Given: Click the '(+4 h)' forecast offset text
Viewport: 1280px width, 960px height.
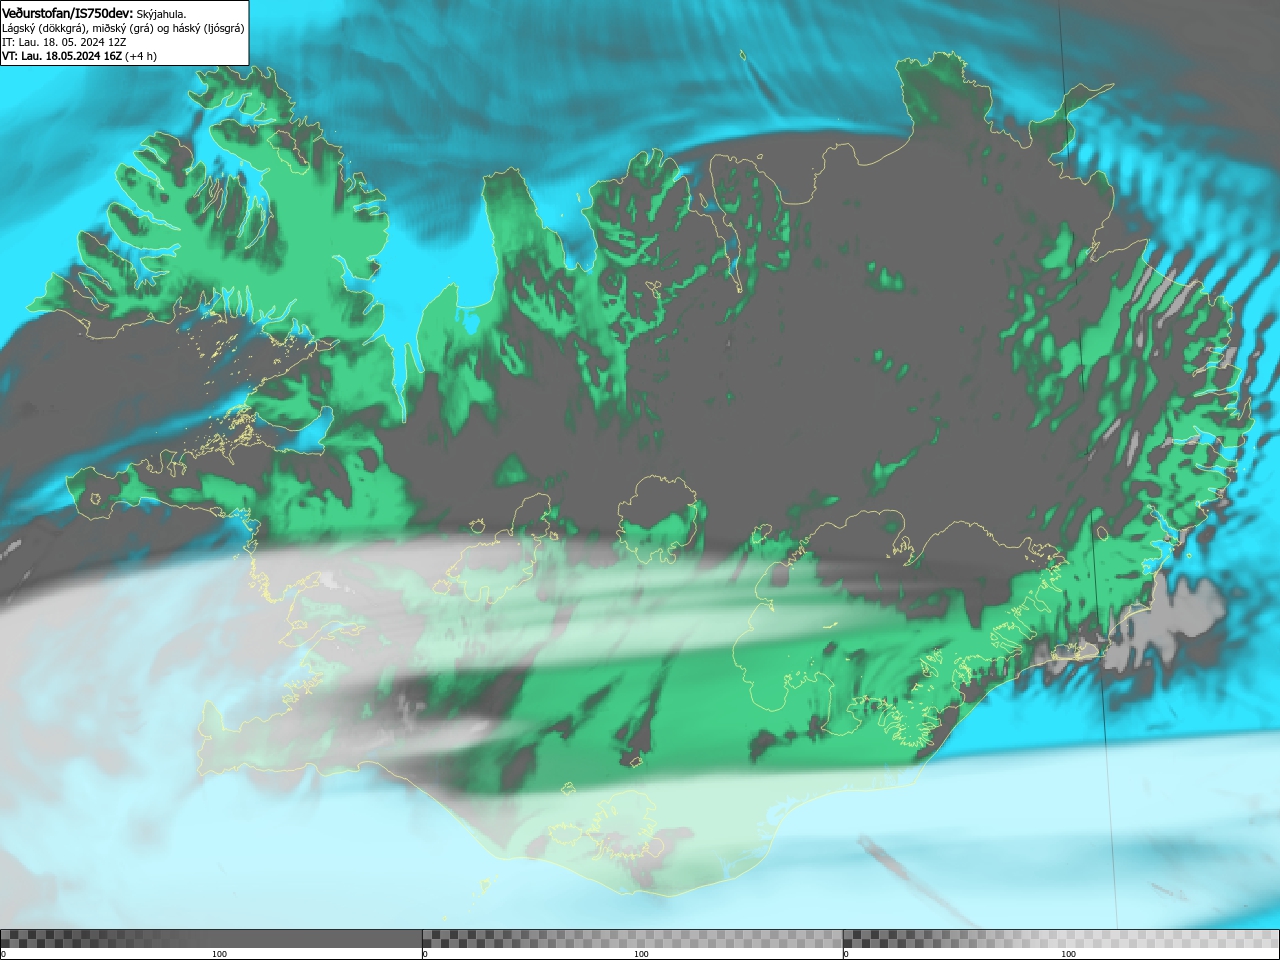Looking at the screenshot, I should (141, 56).
